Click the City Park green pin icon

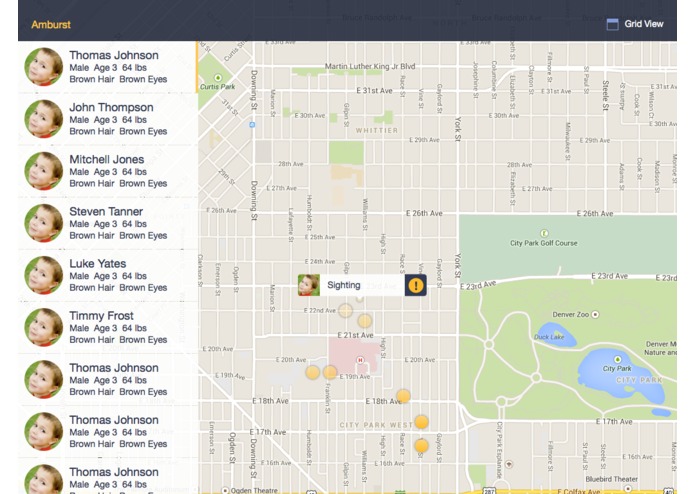coord(617,359)
